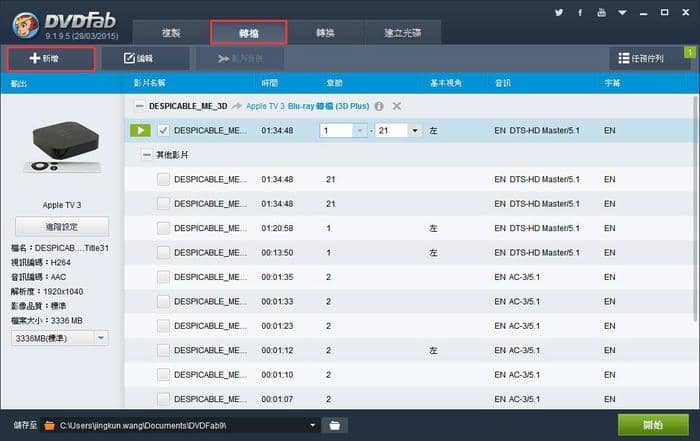
Task: Click the Apple TV 3 device thumbnail
Action: (x=62, y=147)
